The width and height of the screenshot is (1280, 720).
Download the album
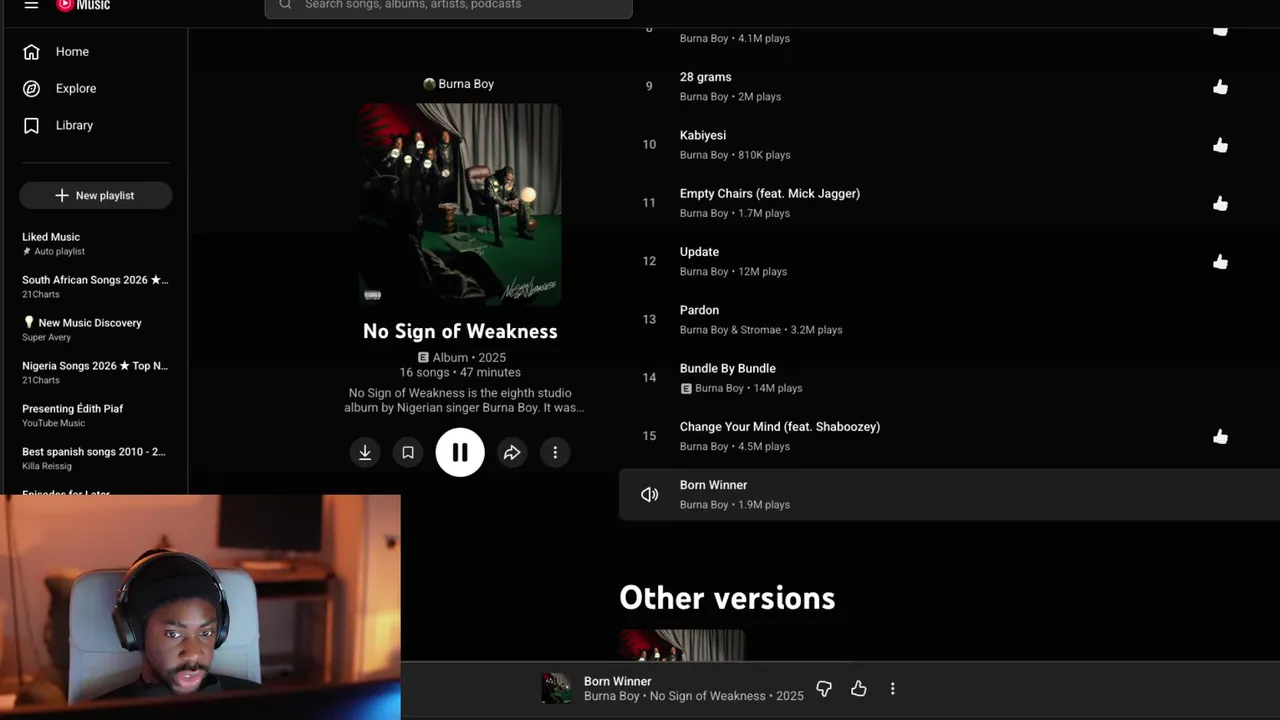(x=365, y=453)
